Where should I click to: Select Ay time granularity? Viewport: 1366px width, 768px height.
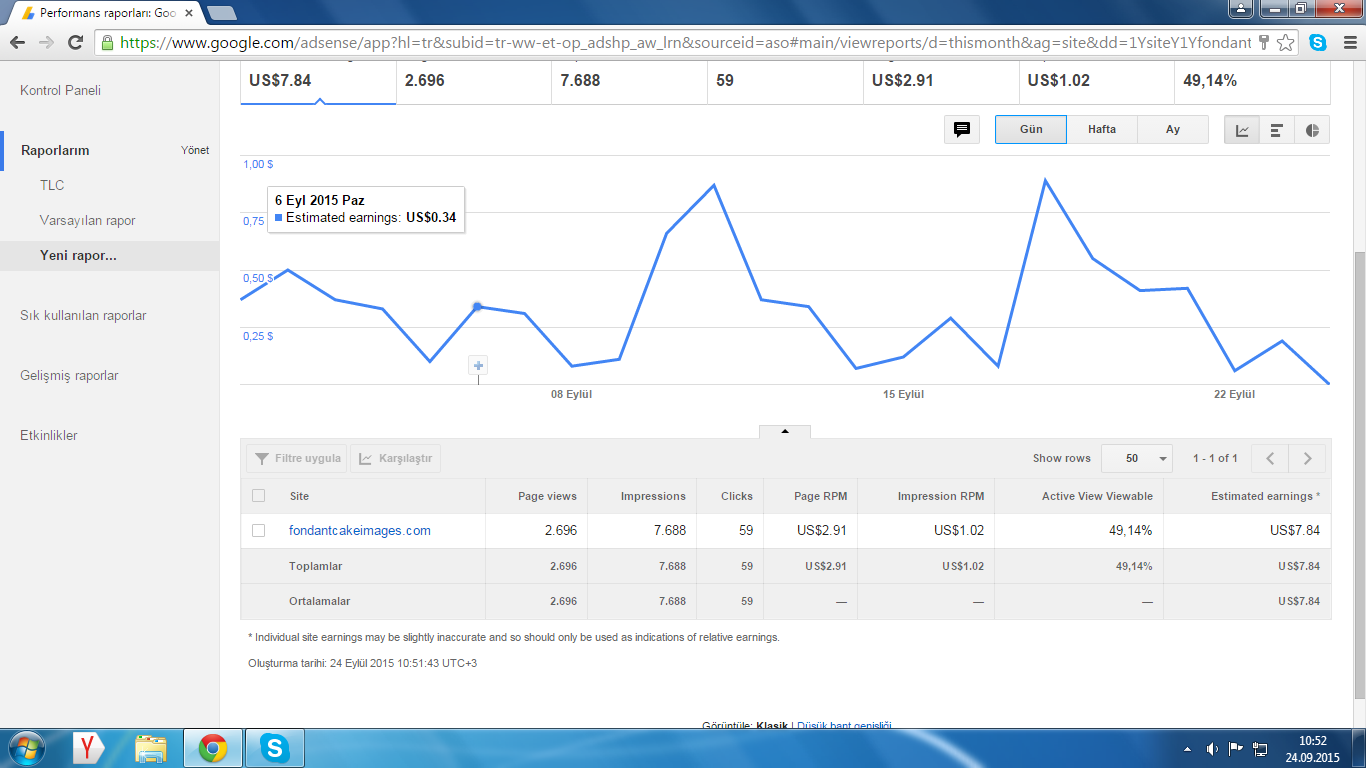pyautogui.click(x=1173, y=130)
